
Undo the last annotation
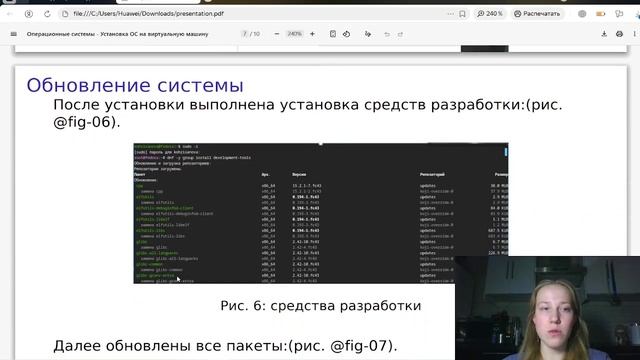387,34
